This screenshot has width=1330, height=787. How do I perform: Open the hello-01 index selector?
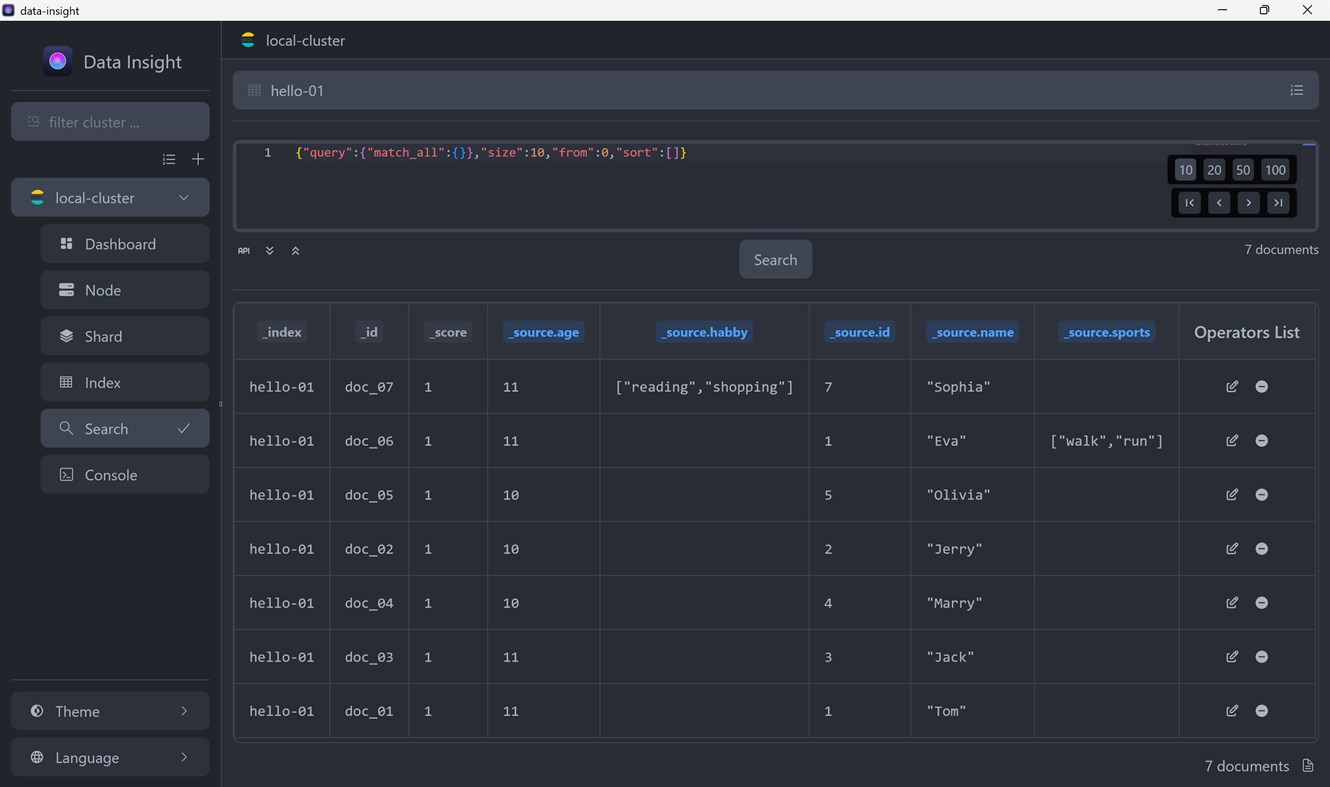pos(775,90)
